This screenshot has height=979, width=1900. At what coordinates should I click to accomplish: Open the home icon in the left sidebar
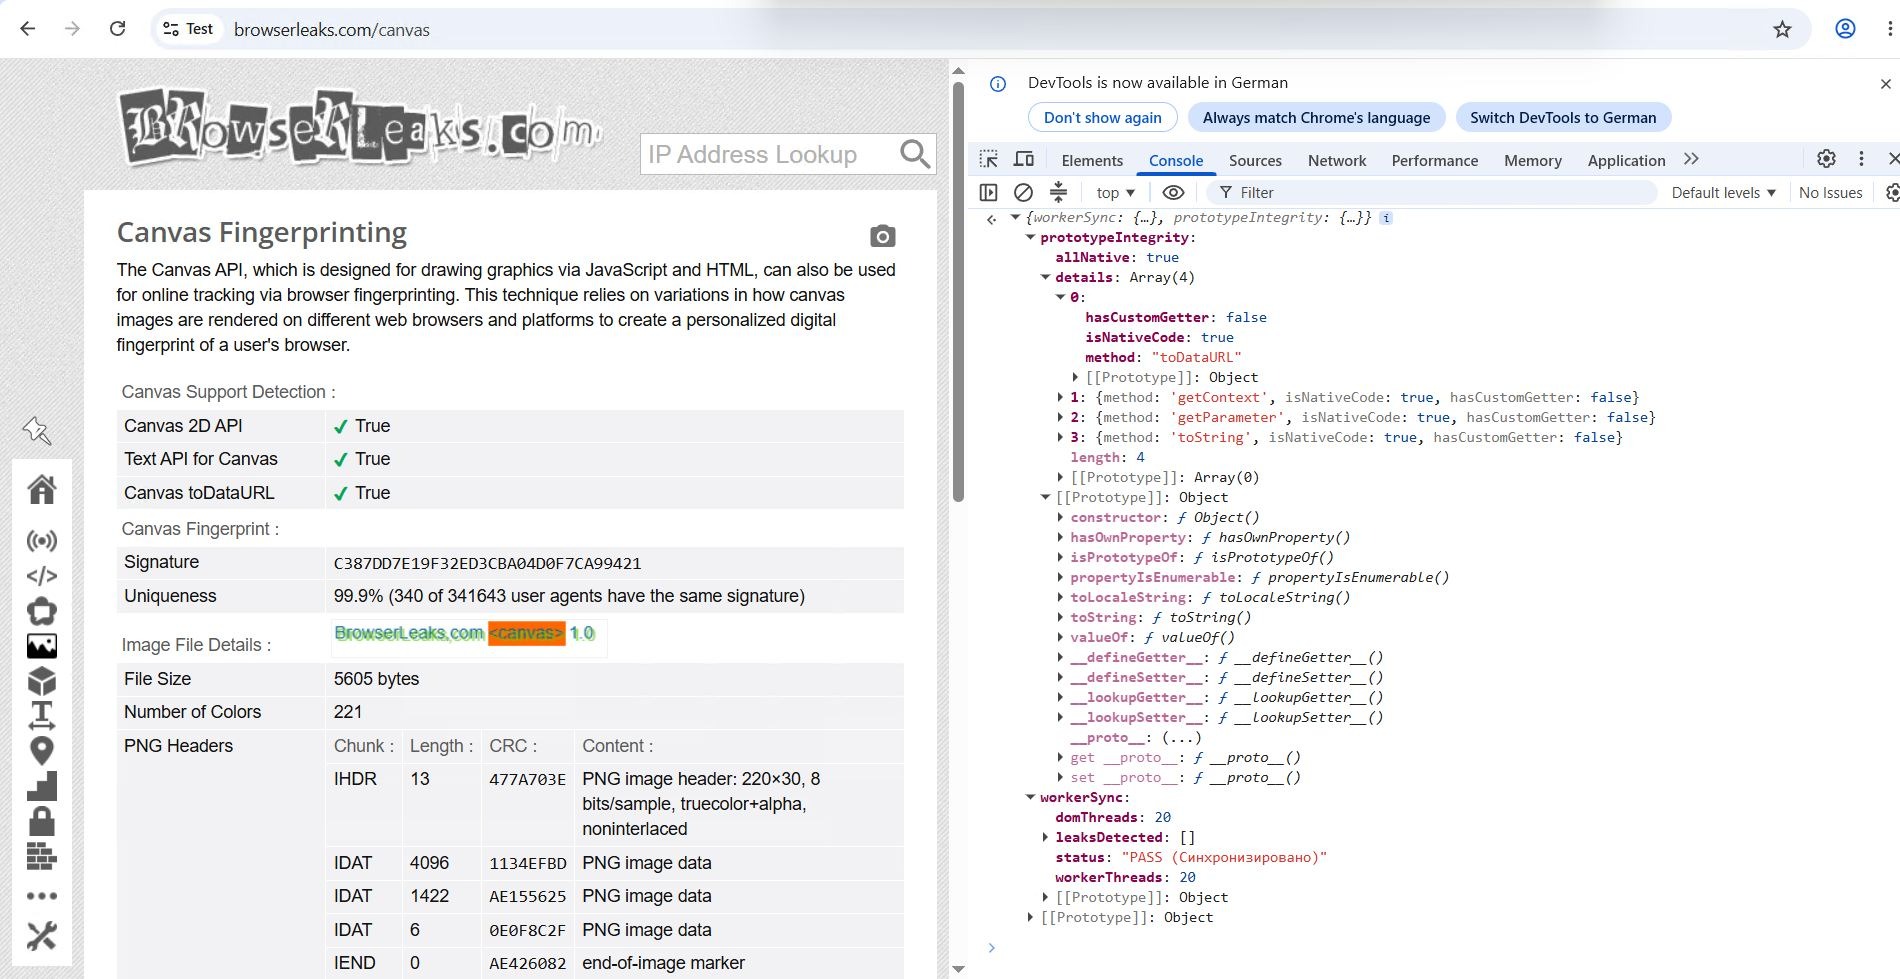42,489
